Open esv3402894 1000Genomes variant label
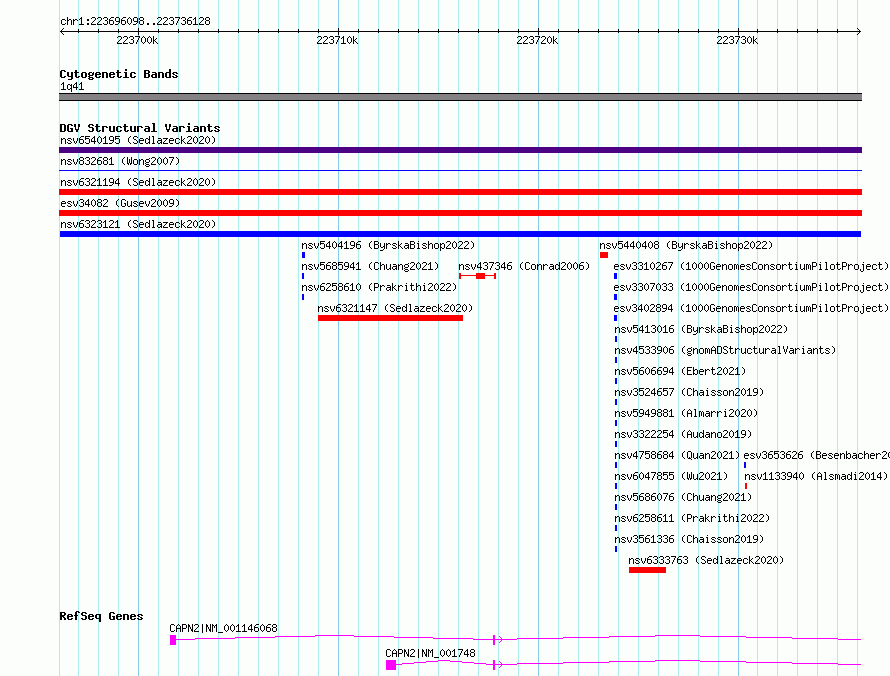The image size is (890, 676). [752, 308]
